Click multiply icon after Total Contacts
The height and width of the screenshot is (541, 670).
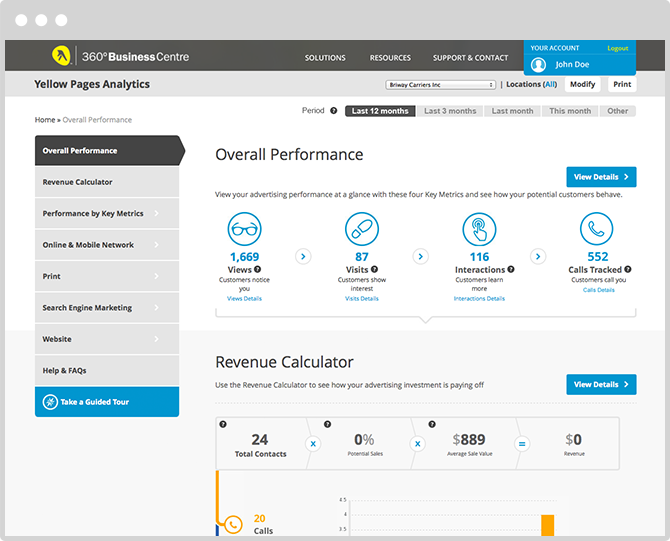[x=313, y=444]
